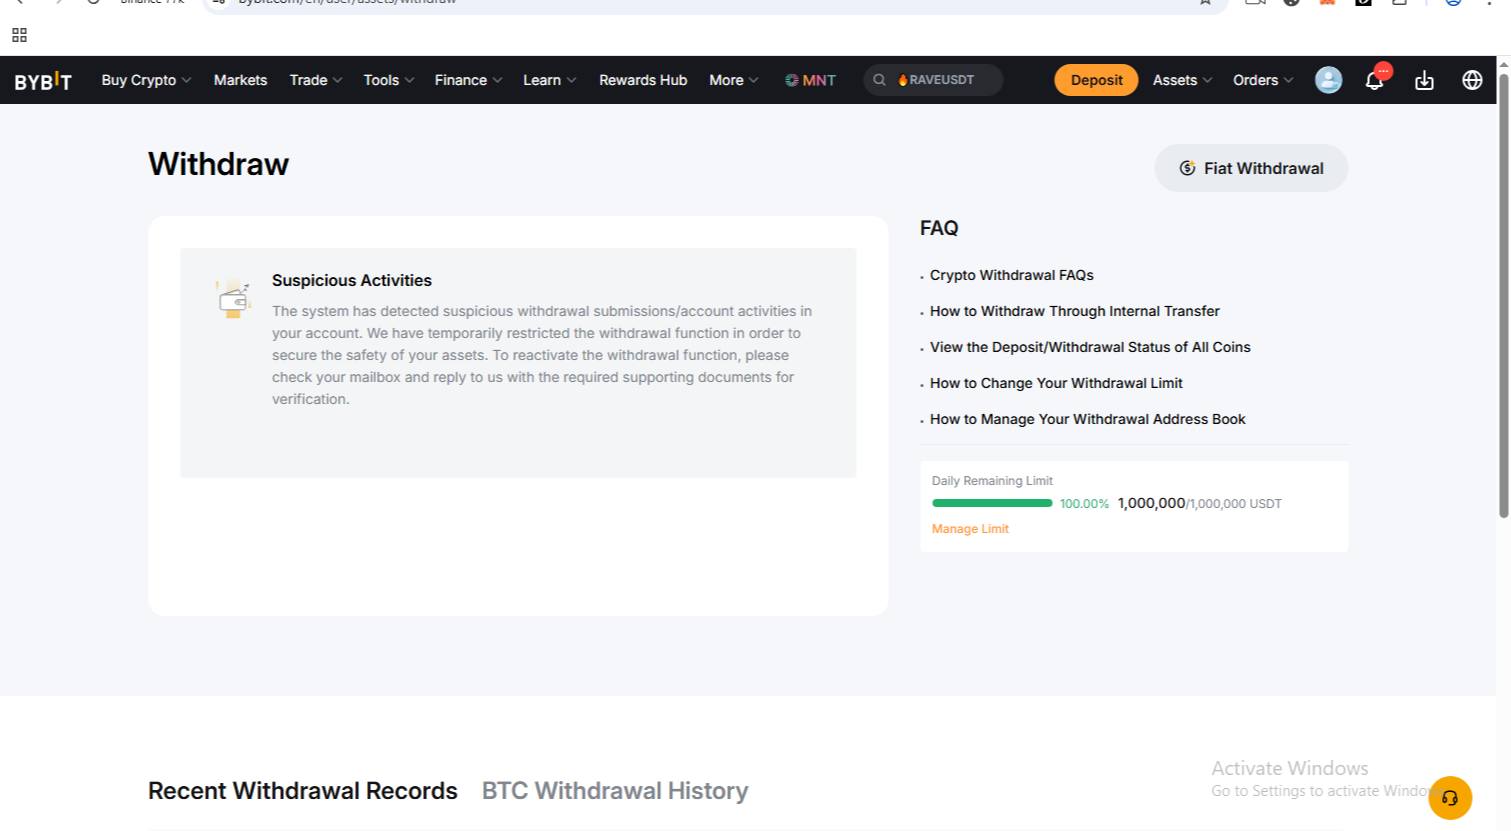The image size is (1511, 831).
Task: Click the search magnifier icon
Action: click(x=879, y=80)
